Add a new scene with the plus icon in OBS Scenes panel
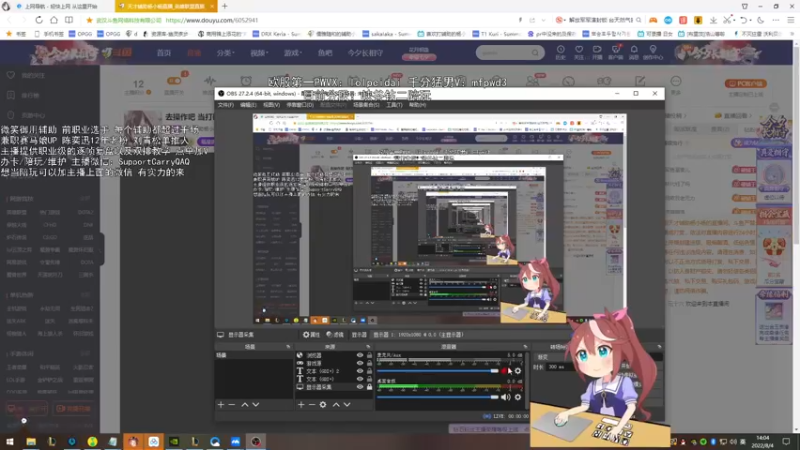The height and width of the screenshot is (450, 800). [x=221, y=405]
